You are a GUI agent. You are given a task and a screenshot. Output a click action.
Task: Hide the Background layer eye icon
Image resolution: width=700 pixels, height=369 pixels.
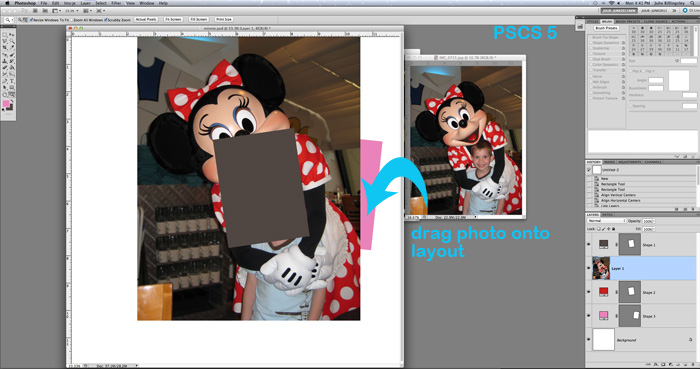(588, 340)
